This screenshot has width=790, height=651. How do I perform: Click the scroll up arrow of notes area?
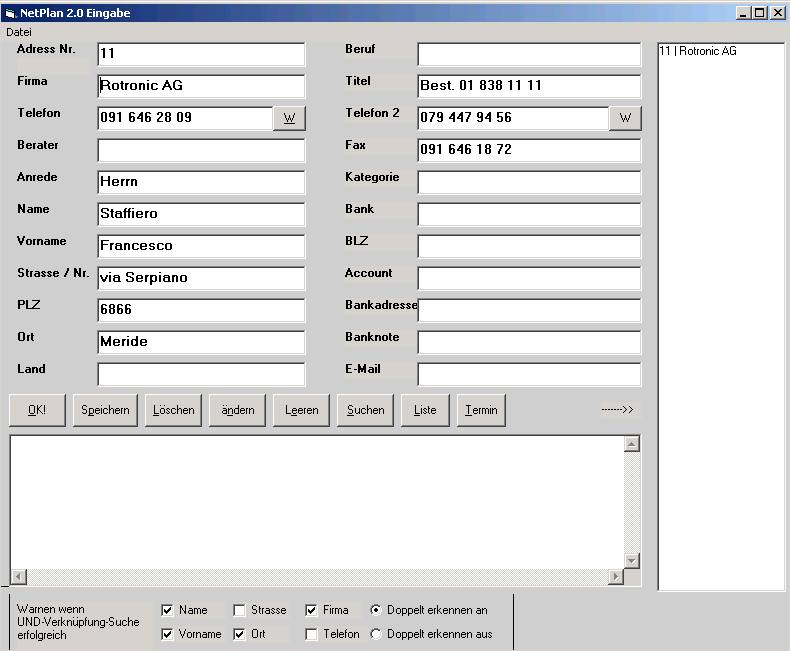632,444
